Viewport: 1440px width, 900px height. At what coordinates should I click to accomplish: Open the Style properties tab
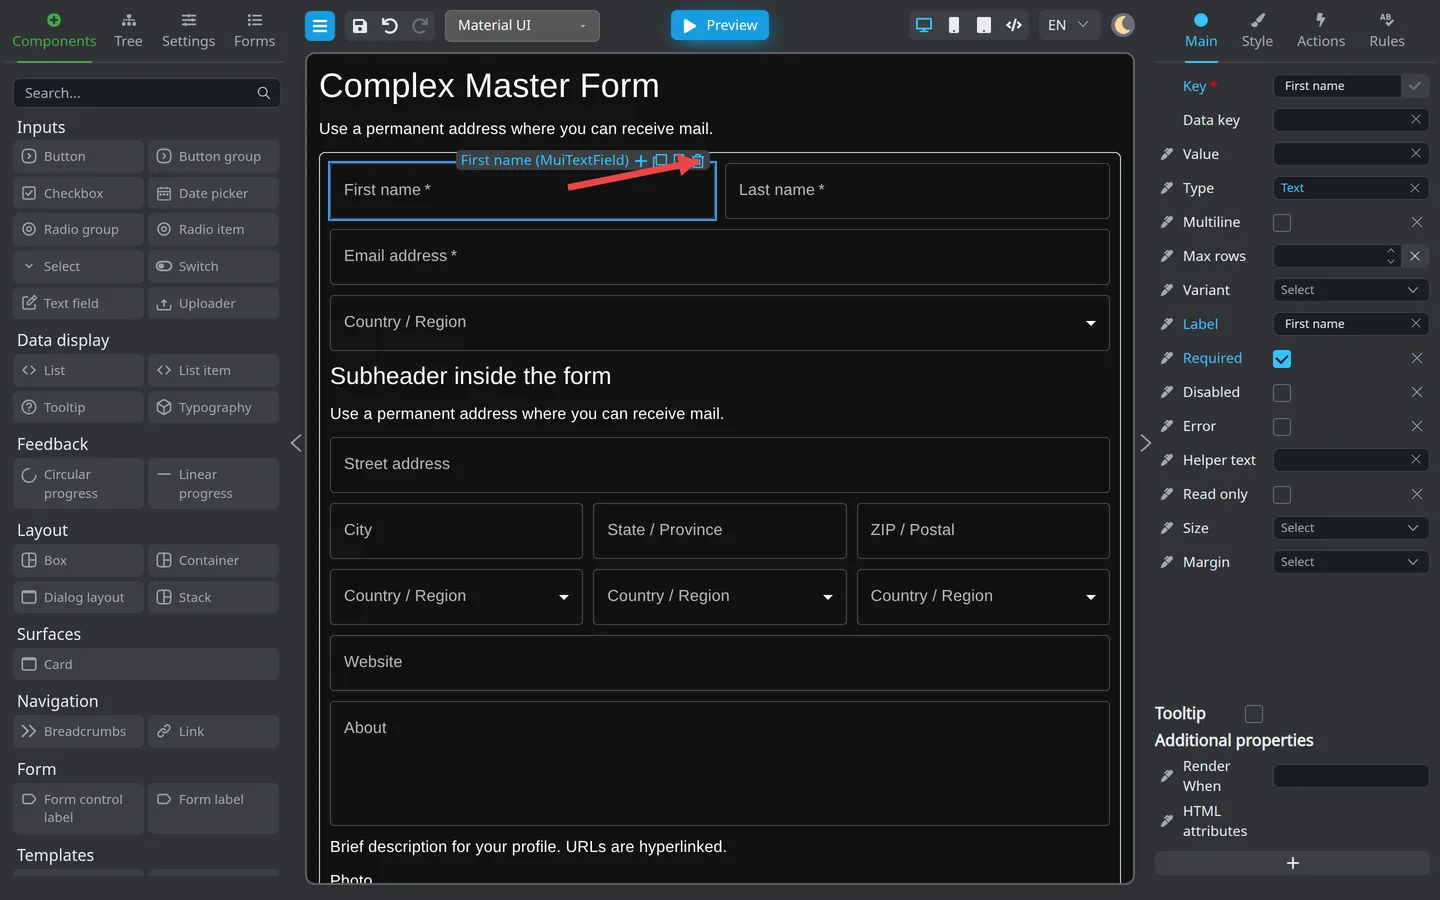[x=1257, y=31]
